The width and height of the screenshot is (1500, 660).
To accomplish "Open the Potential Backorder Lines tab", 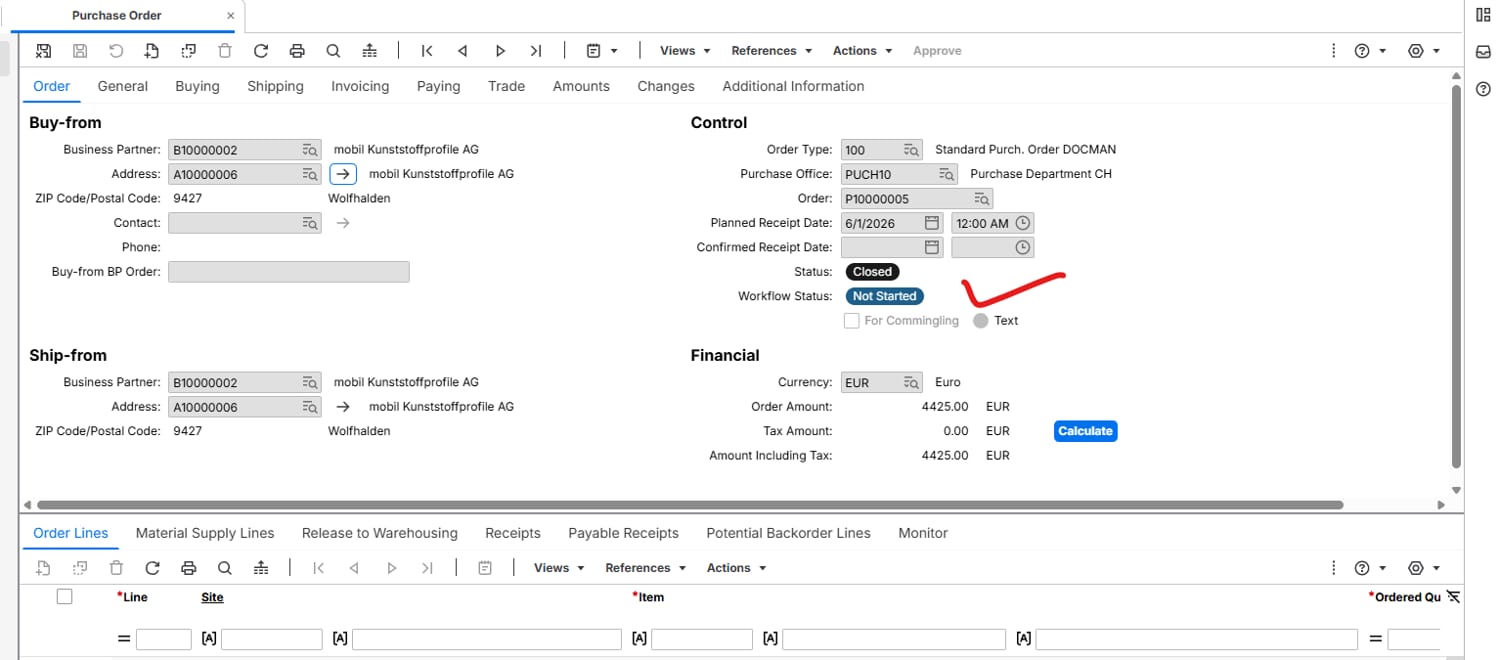I will pyautogui.click(x=788, y=533).
